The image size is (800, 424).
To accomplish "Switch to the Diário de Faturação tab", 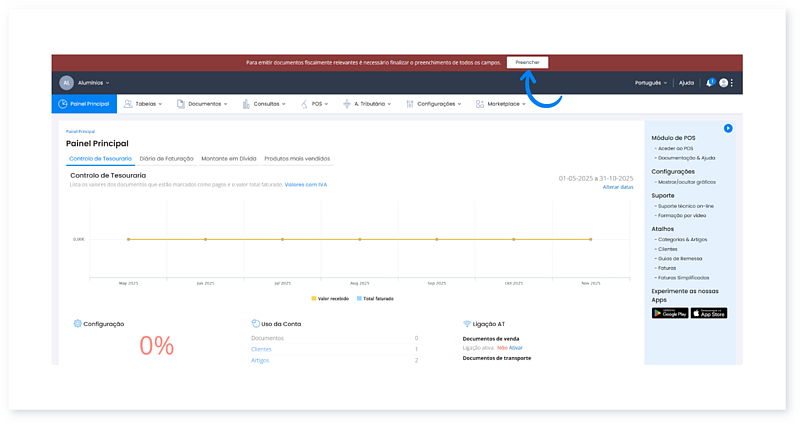I will (x=167, y=158).
